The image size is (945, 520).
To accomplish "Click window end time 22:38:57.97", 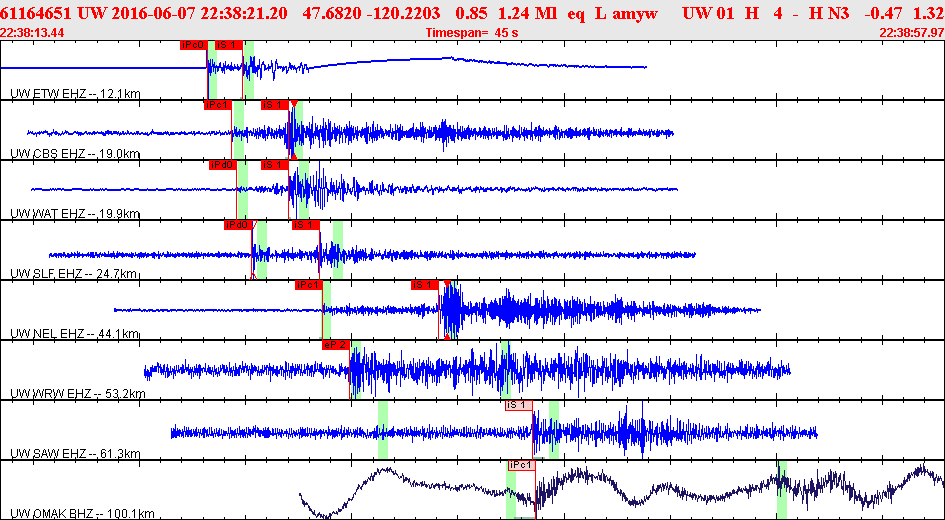I will pyautogui.click(x=912, y=33).
